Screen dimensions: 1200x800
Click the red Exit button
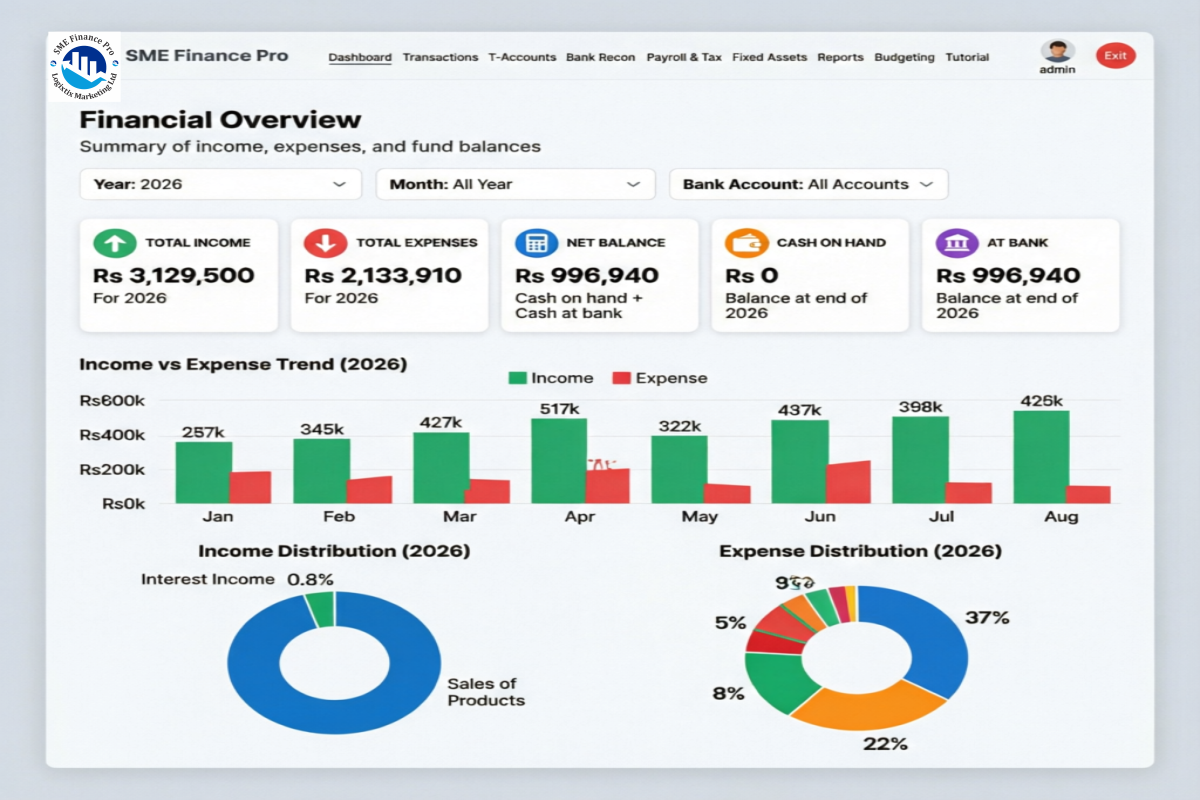(x=1115, y=56)
